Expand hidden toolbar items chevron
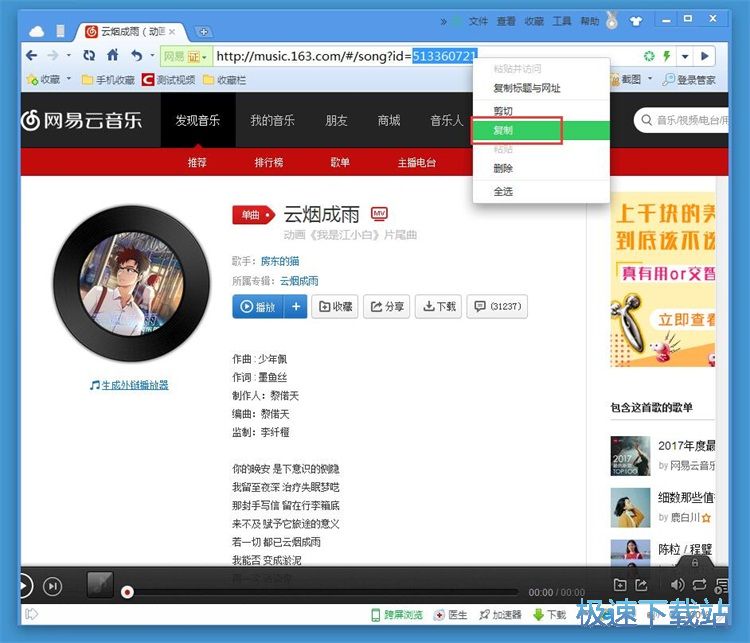750x643 pixels. tap(443, 21)
